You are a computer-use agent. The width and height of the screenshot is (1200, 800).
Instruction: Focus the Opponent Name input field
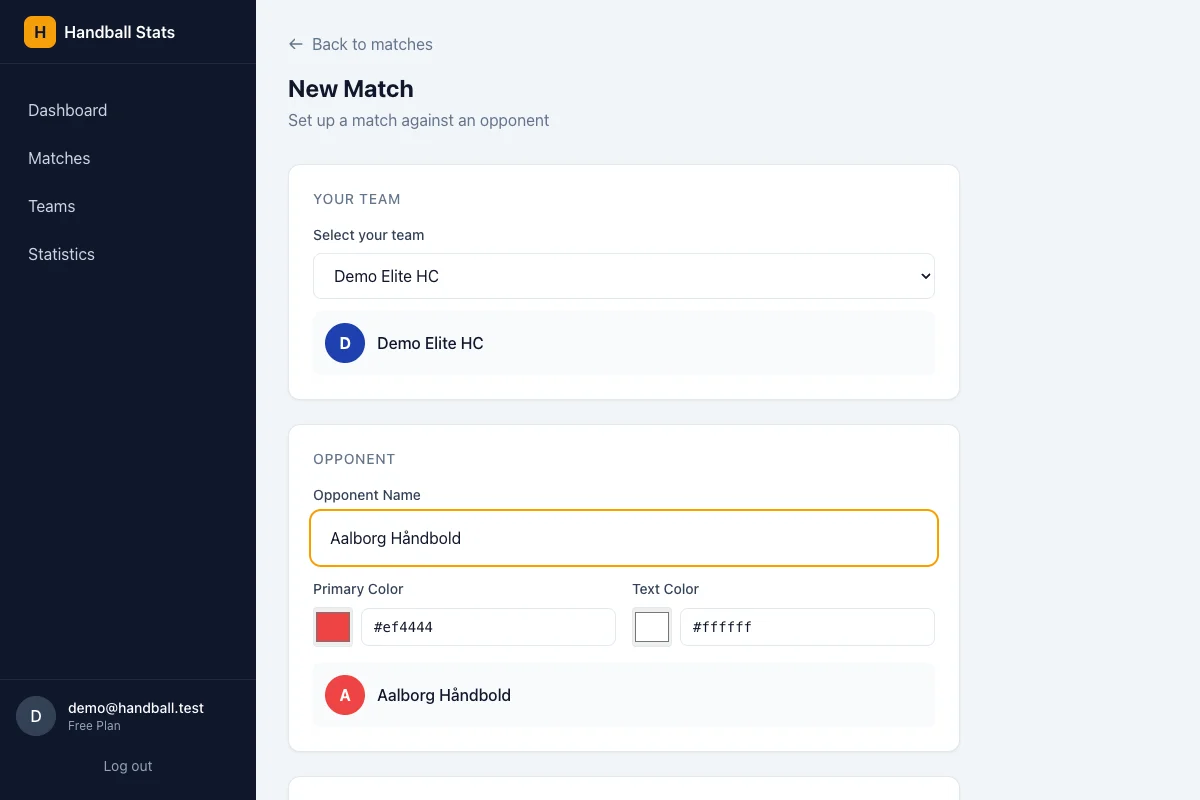coord(624,538)
